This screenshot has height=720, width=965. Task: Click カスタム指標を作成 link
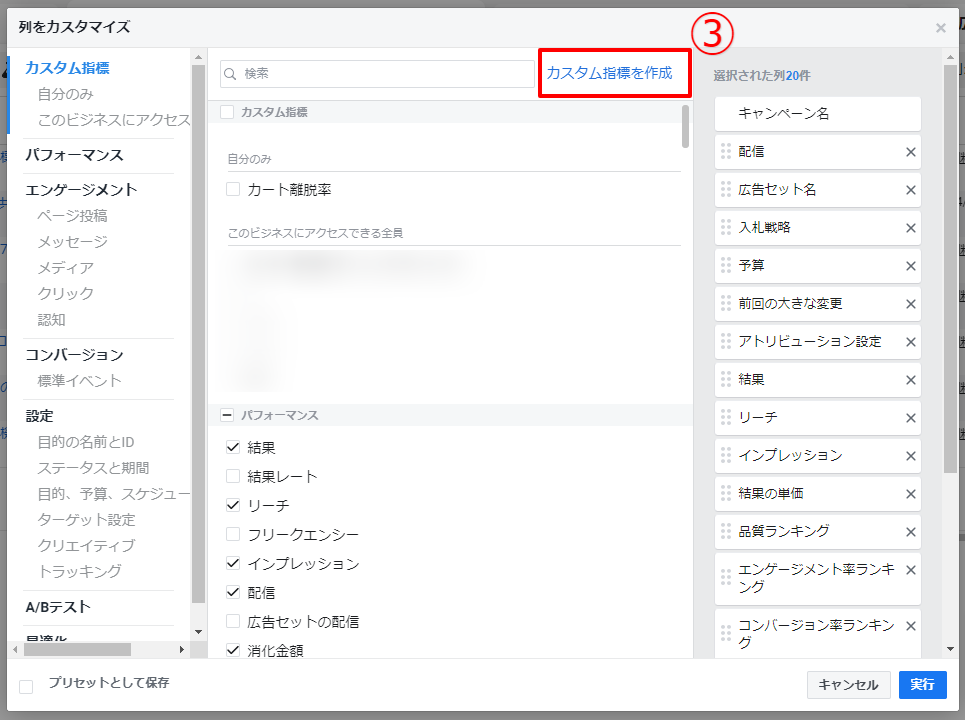(x=609, y=73)
